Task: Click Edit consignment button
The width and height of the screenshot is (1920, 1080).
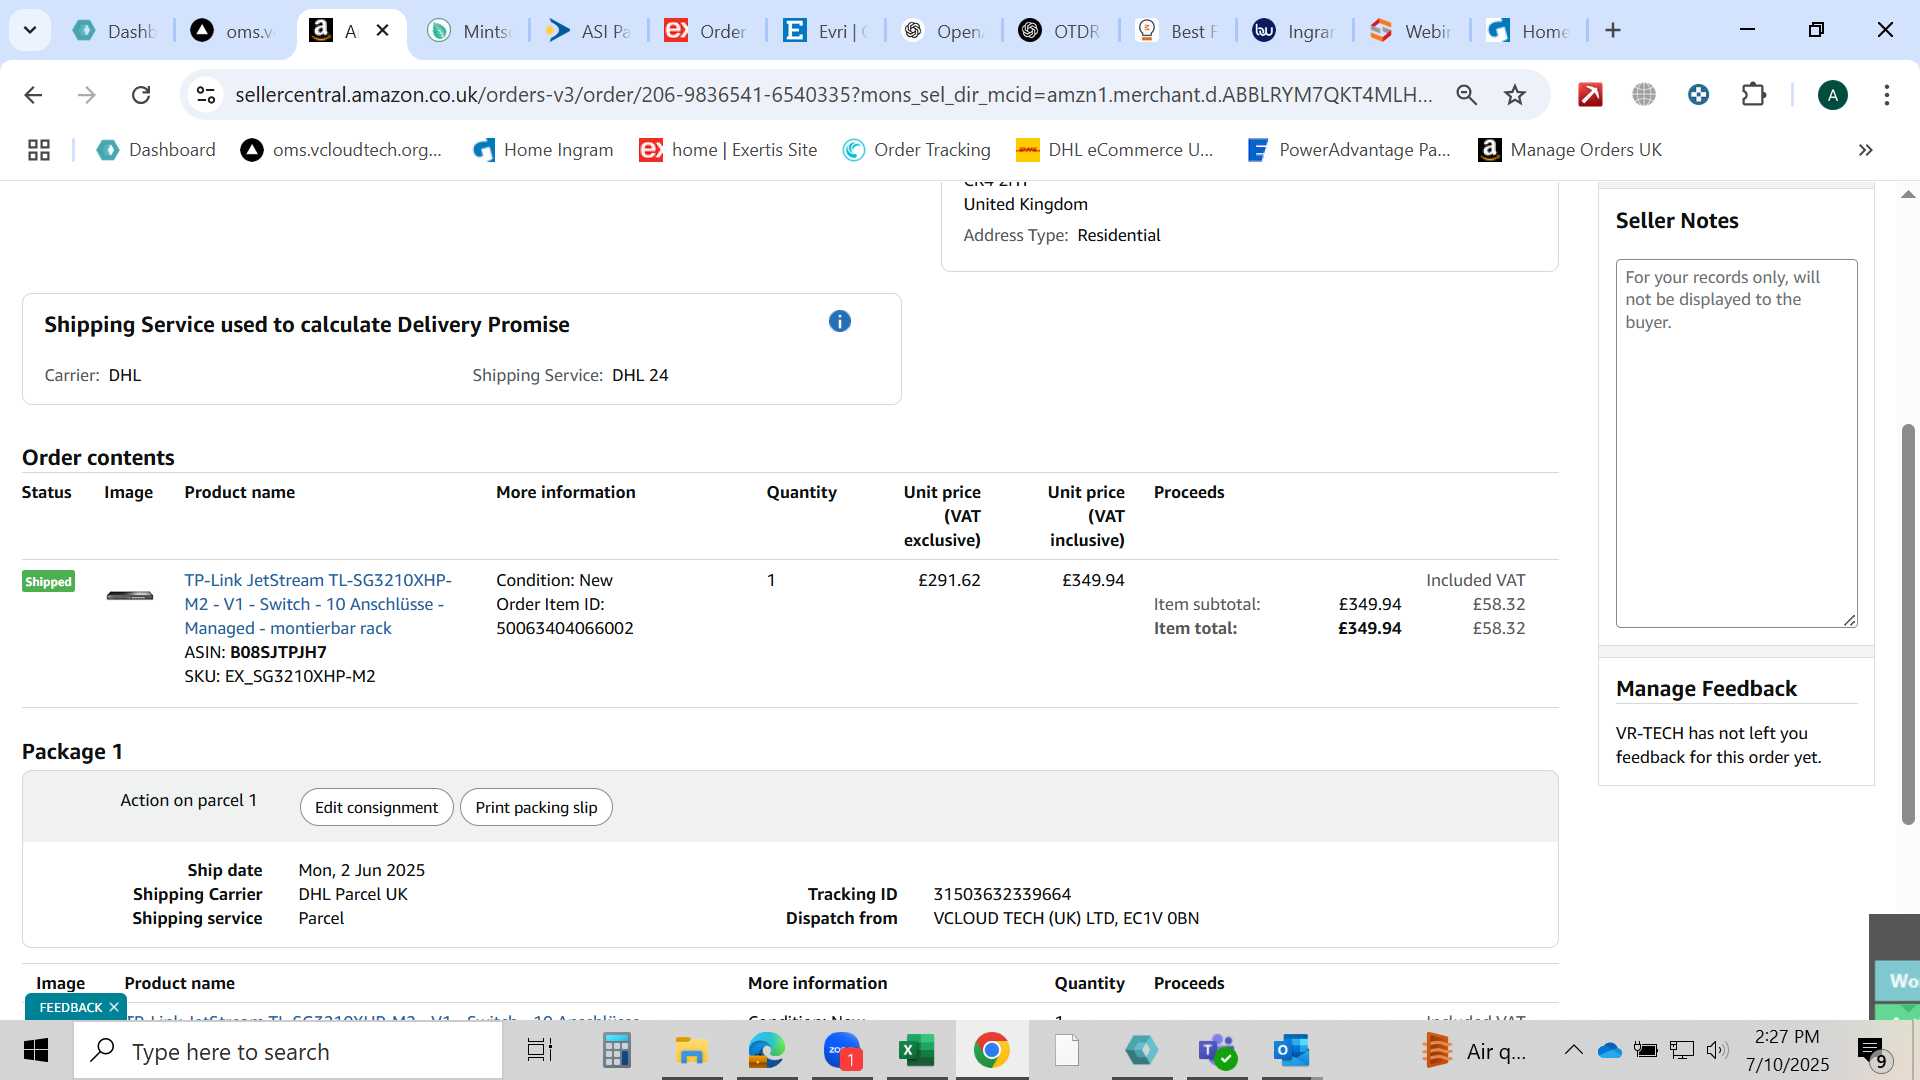Action: tap(376, 807)
